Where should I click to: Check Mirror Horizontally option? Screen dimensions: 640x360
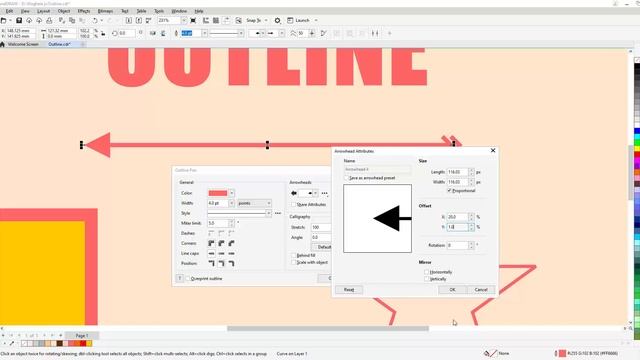coord(427,272)
